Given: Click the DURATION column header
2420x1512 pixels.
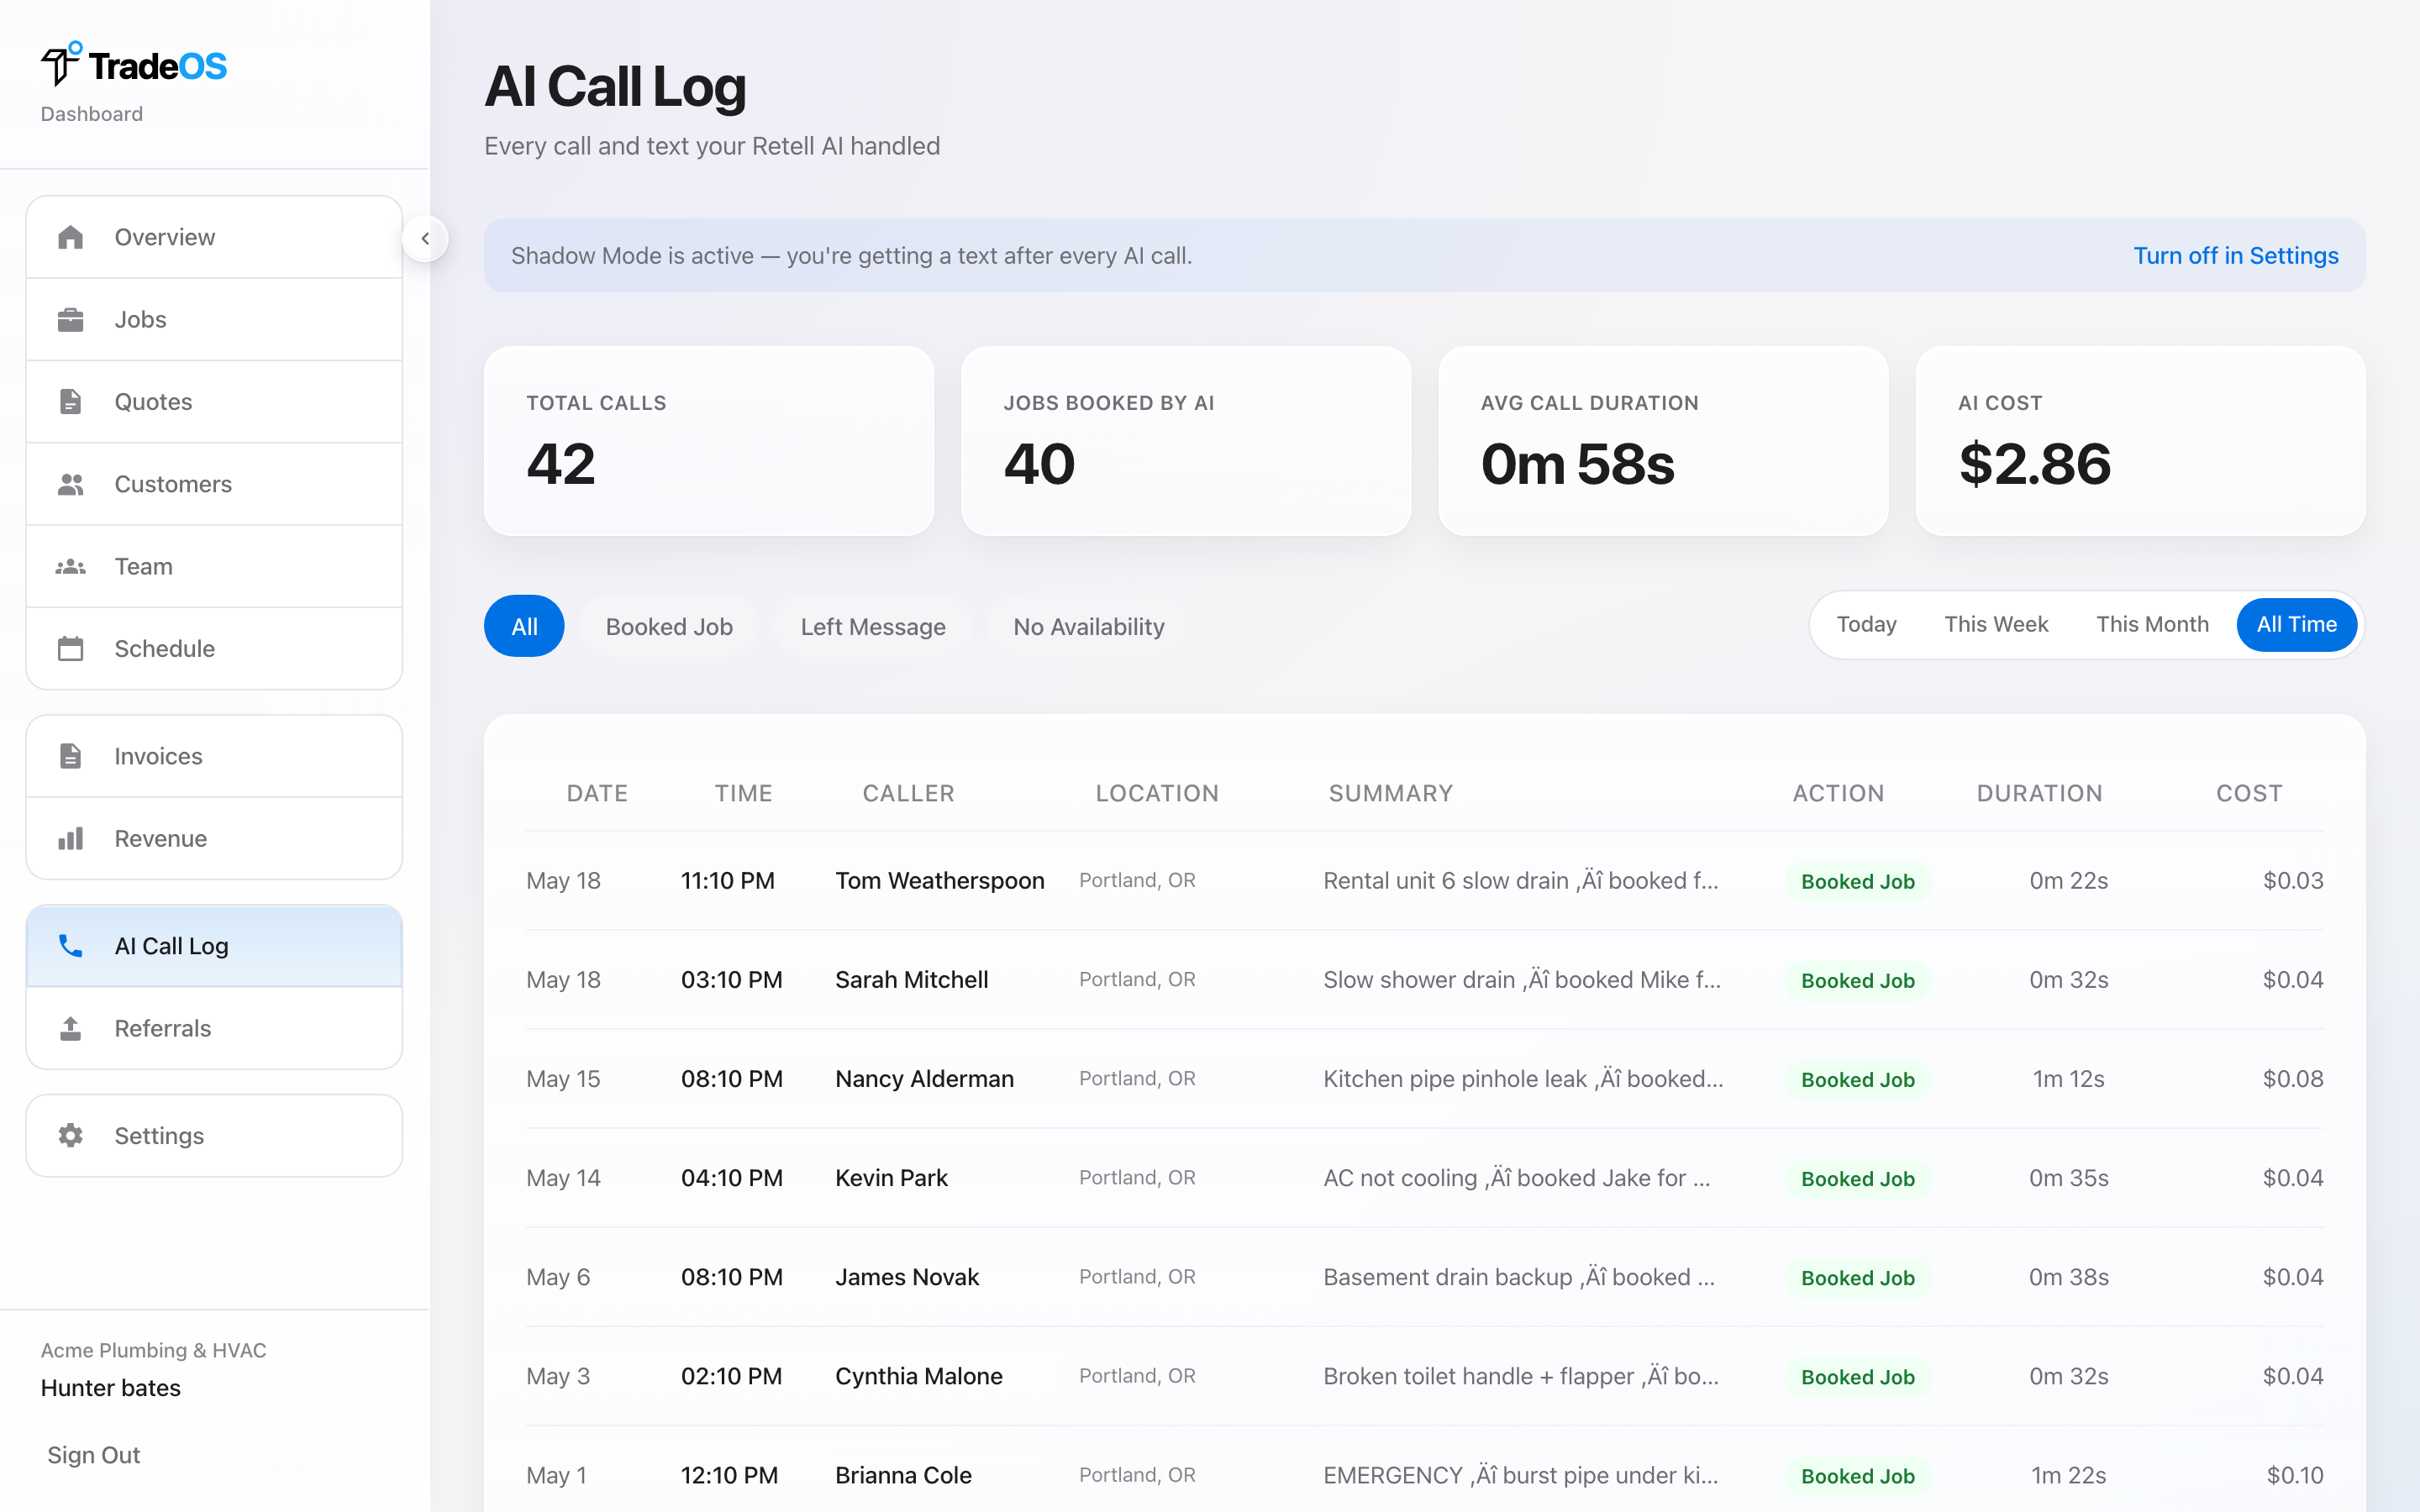Looking at the screenshot, I should (2039, 794).
